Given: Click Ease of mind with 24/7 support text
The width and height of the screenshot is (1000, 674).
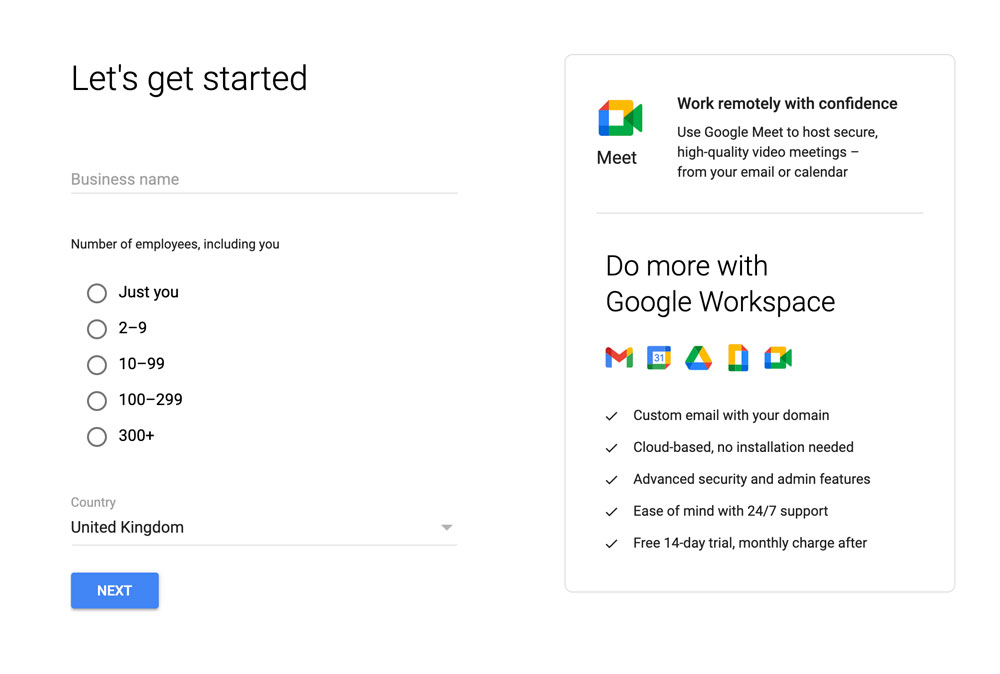Looking at the screenshot, I should pos(730,511).
